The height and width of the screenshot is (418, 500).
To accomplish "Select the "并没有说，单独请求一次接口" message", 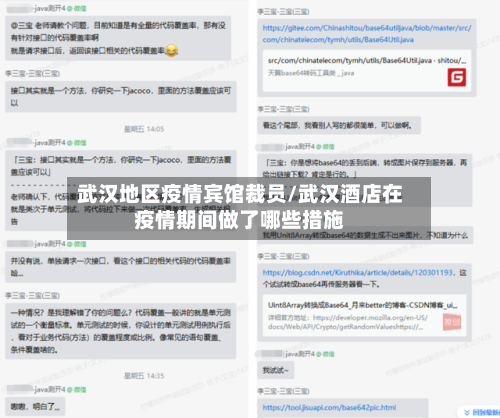I will tap(121, 267).
